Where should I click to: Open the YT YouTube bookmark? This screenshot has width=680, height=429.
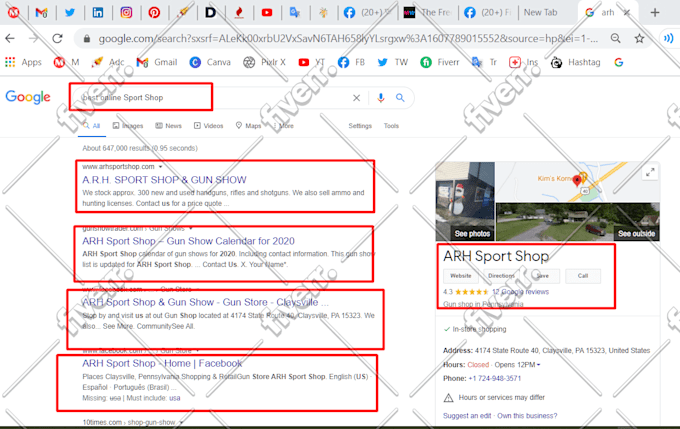311,62
